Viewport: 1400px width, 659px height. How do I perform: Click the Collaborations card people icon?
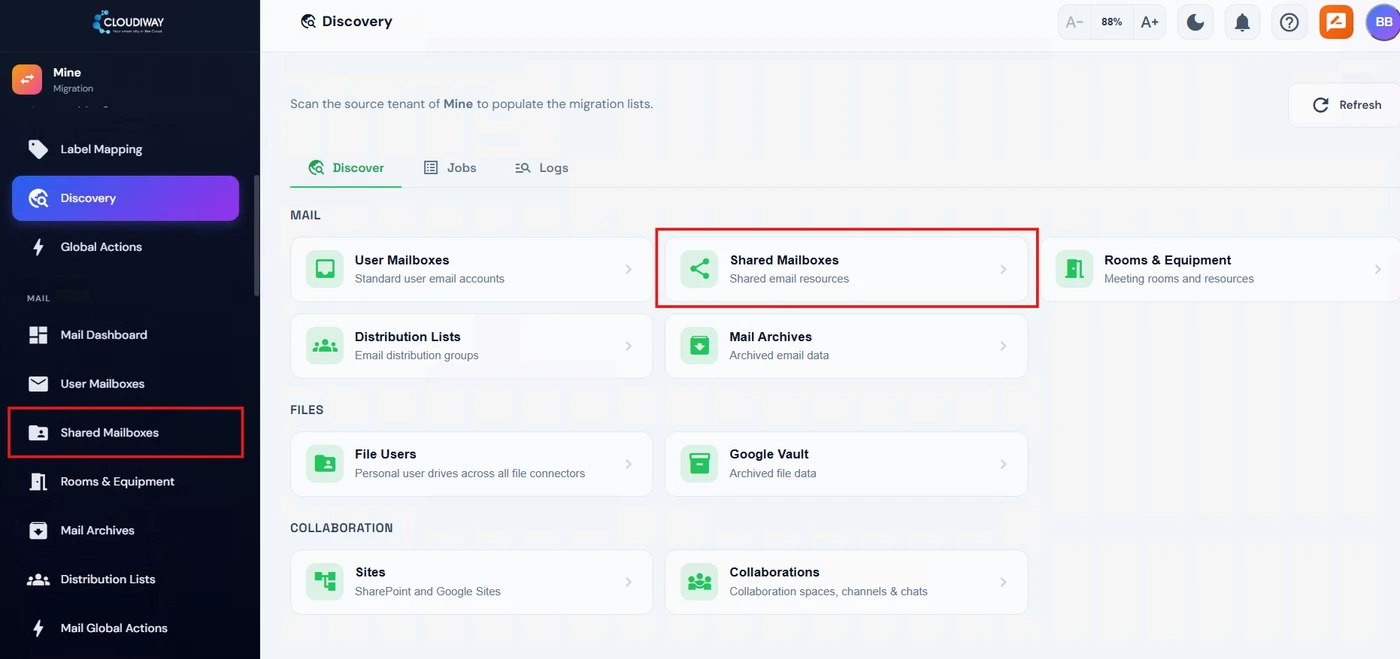tap(699, 582)
